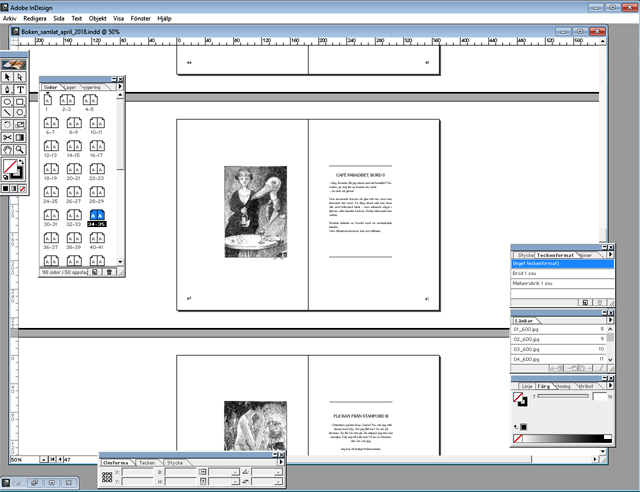Select the Selection arrow tool
640x492 pixels.
(x=7, y=77)
